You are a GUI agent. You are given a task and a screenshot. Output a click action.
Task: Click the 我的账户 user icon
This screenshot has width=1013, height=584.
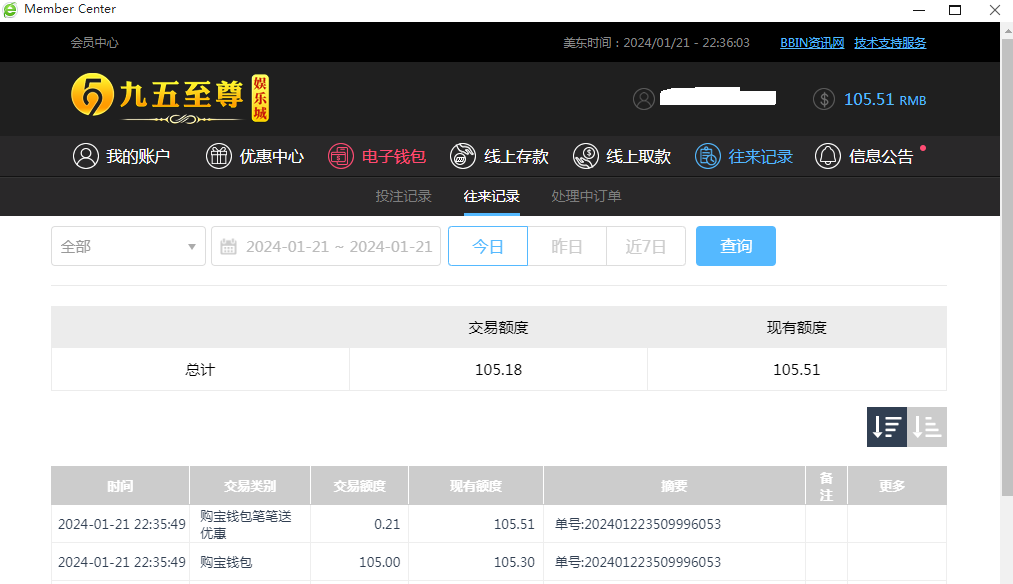(x=86, y=156)
